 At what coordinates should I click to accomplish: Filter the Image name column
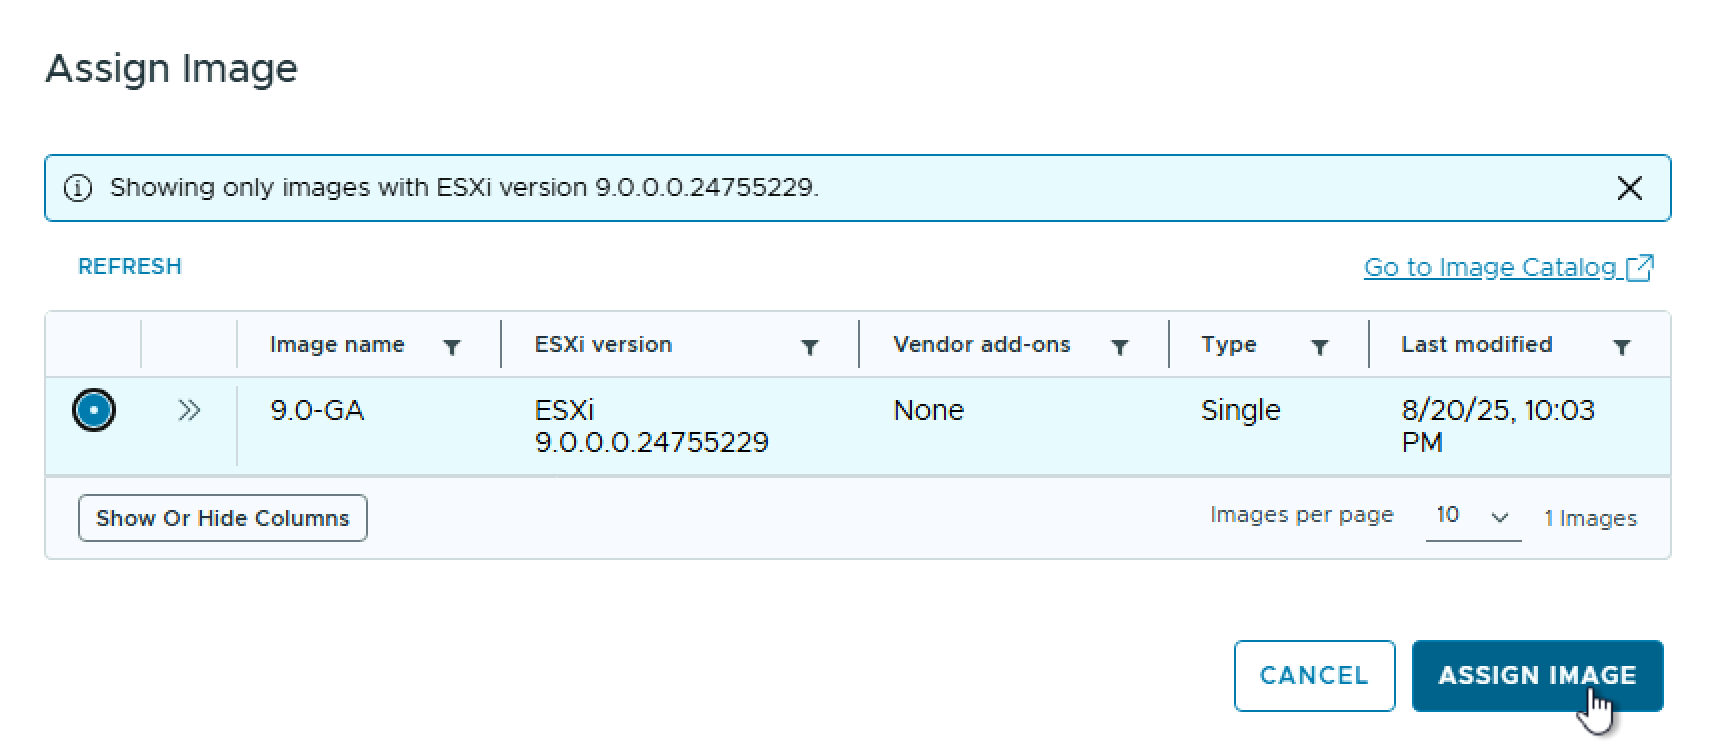pos(452,347)
